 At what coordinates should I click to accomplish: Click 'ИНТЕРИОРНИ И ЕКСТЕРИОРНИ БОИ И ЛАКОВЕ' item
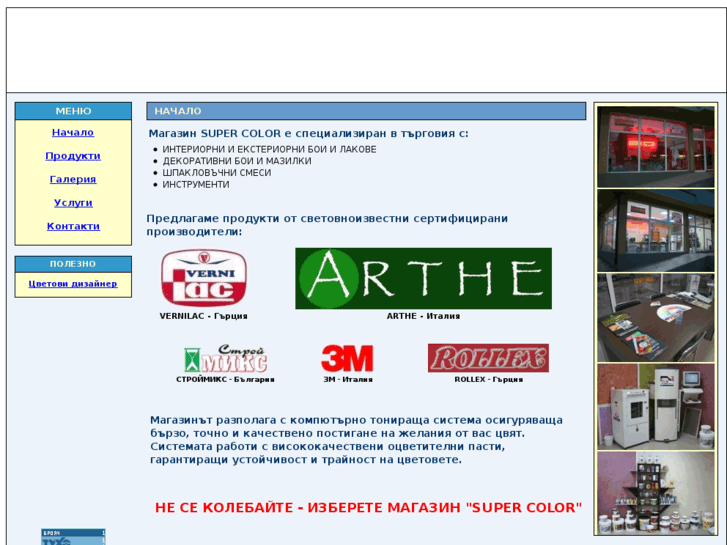point(269,149)
